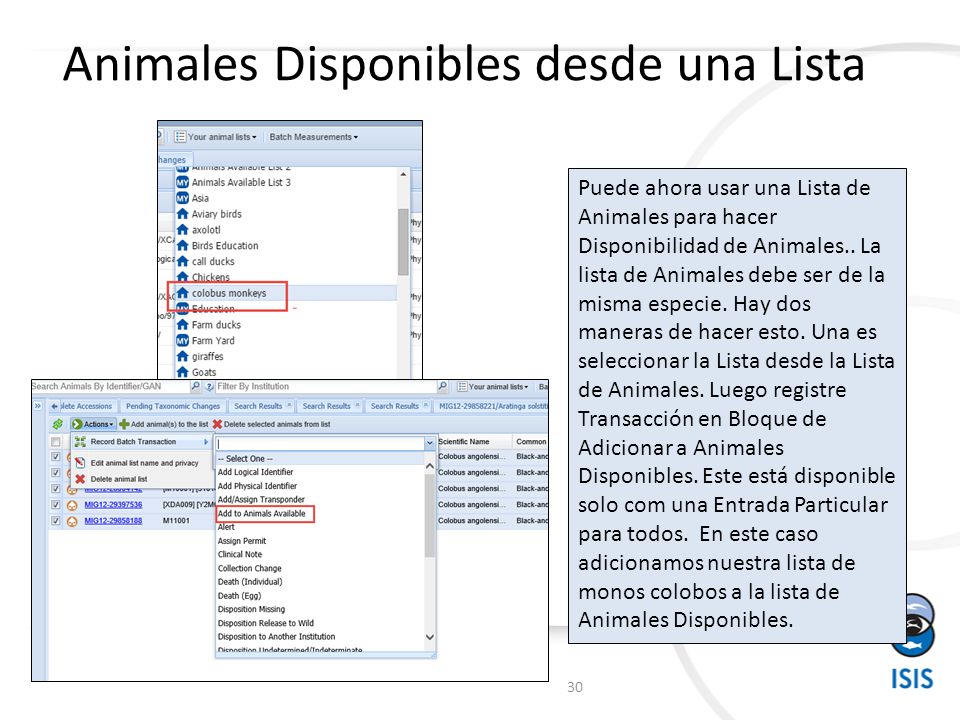Open Your animal lists next to Filter By Institution
Viewport: 960px width, 720px height.
[493, 387]
